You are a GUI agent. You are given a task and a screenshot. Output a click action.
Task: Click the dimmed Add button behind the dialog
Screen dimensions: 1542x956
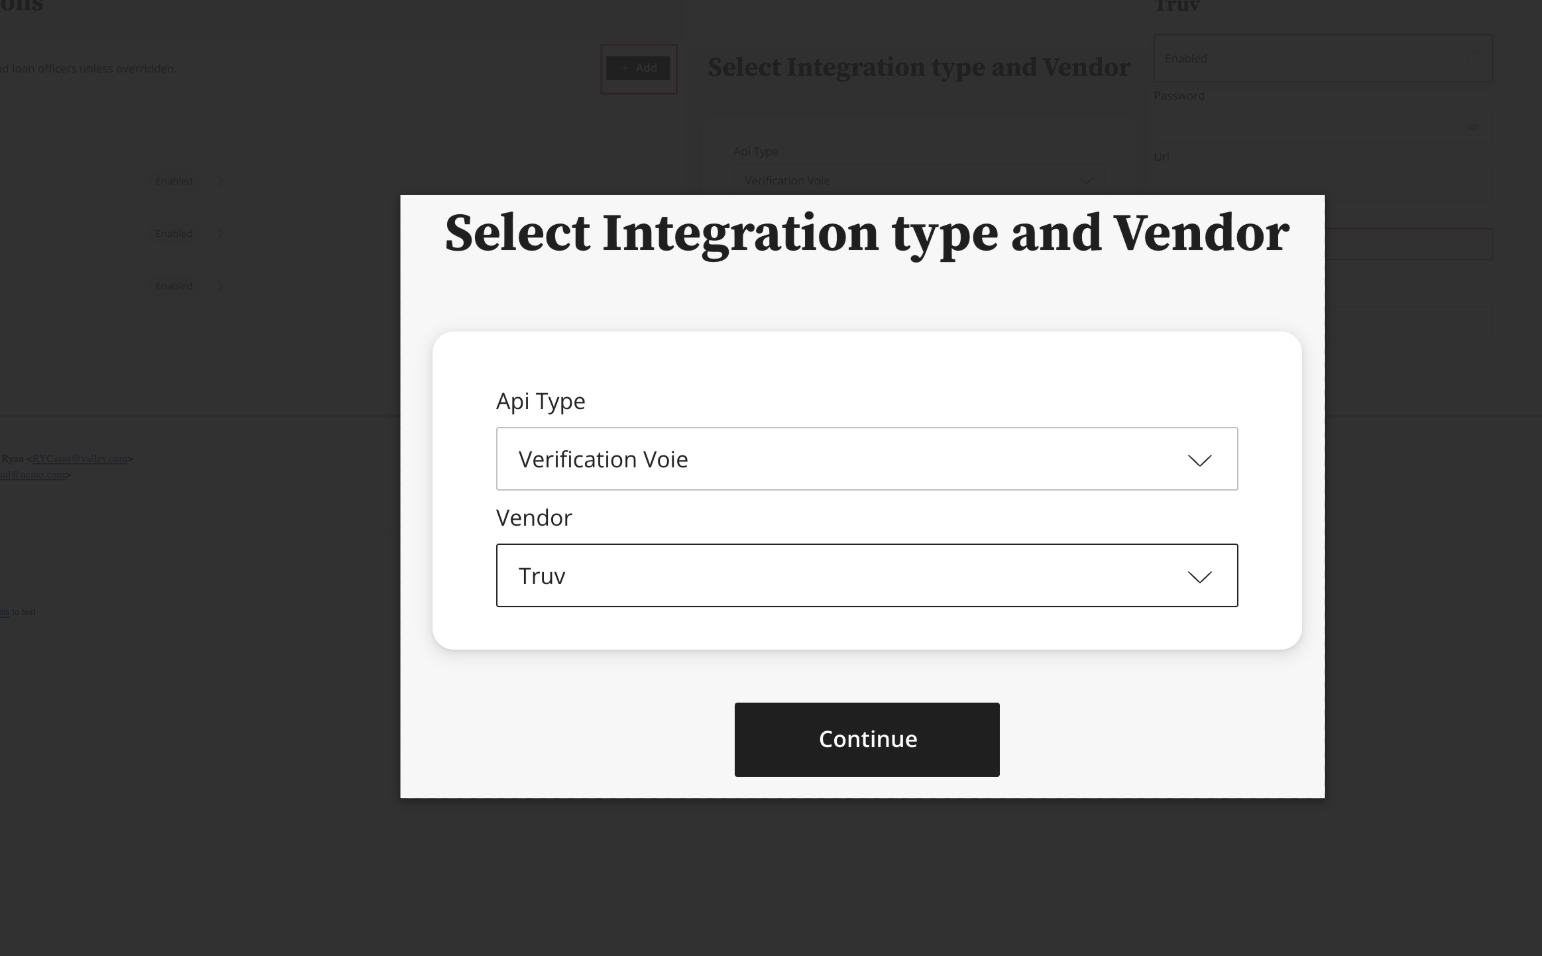(638, 68)
